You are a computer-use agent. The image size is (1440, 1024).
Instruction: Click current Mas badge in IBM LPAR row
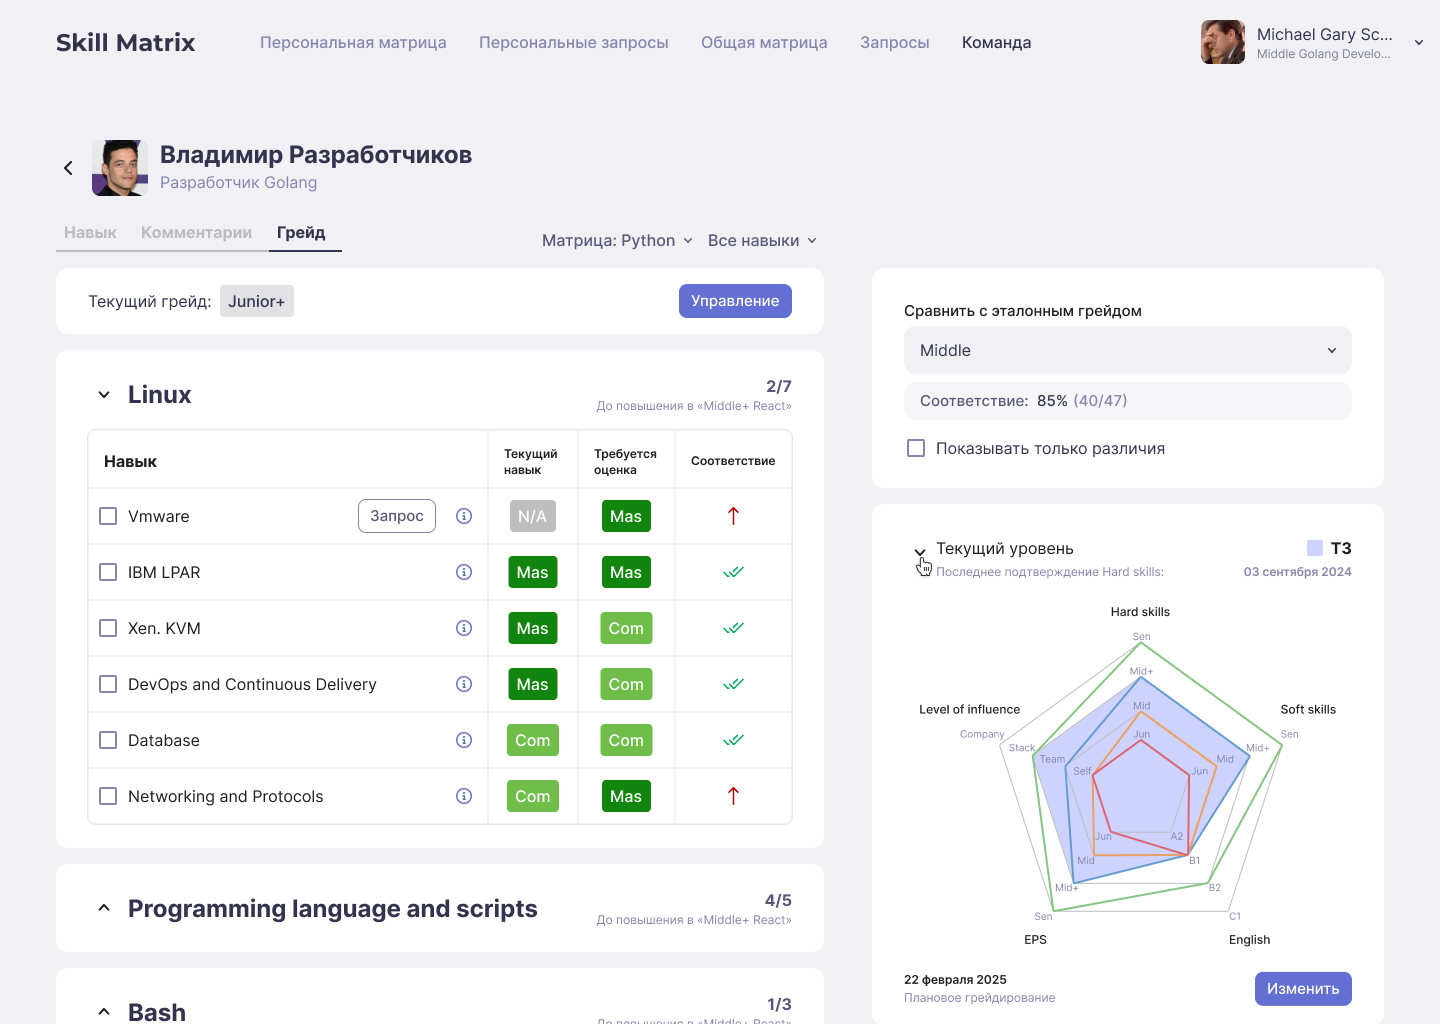[x=532, y=572]
